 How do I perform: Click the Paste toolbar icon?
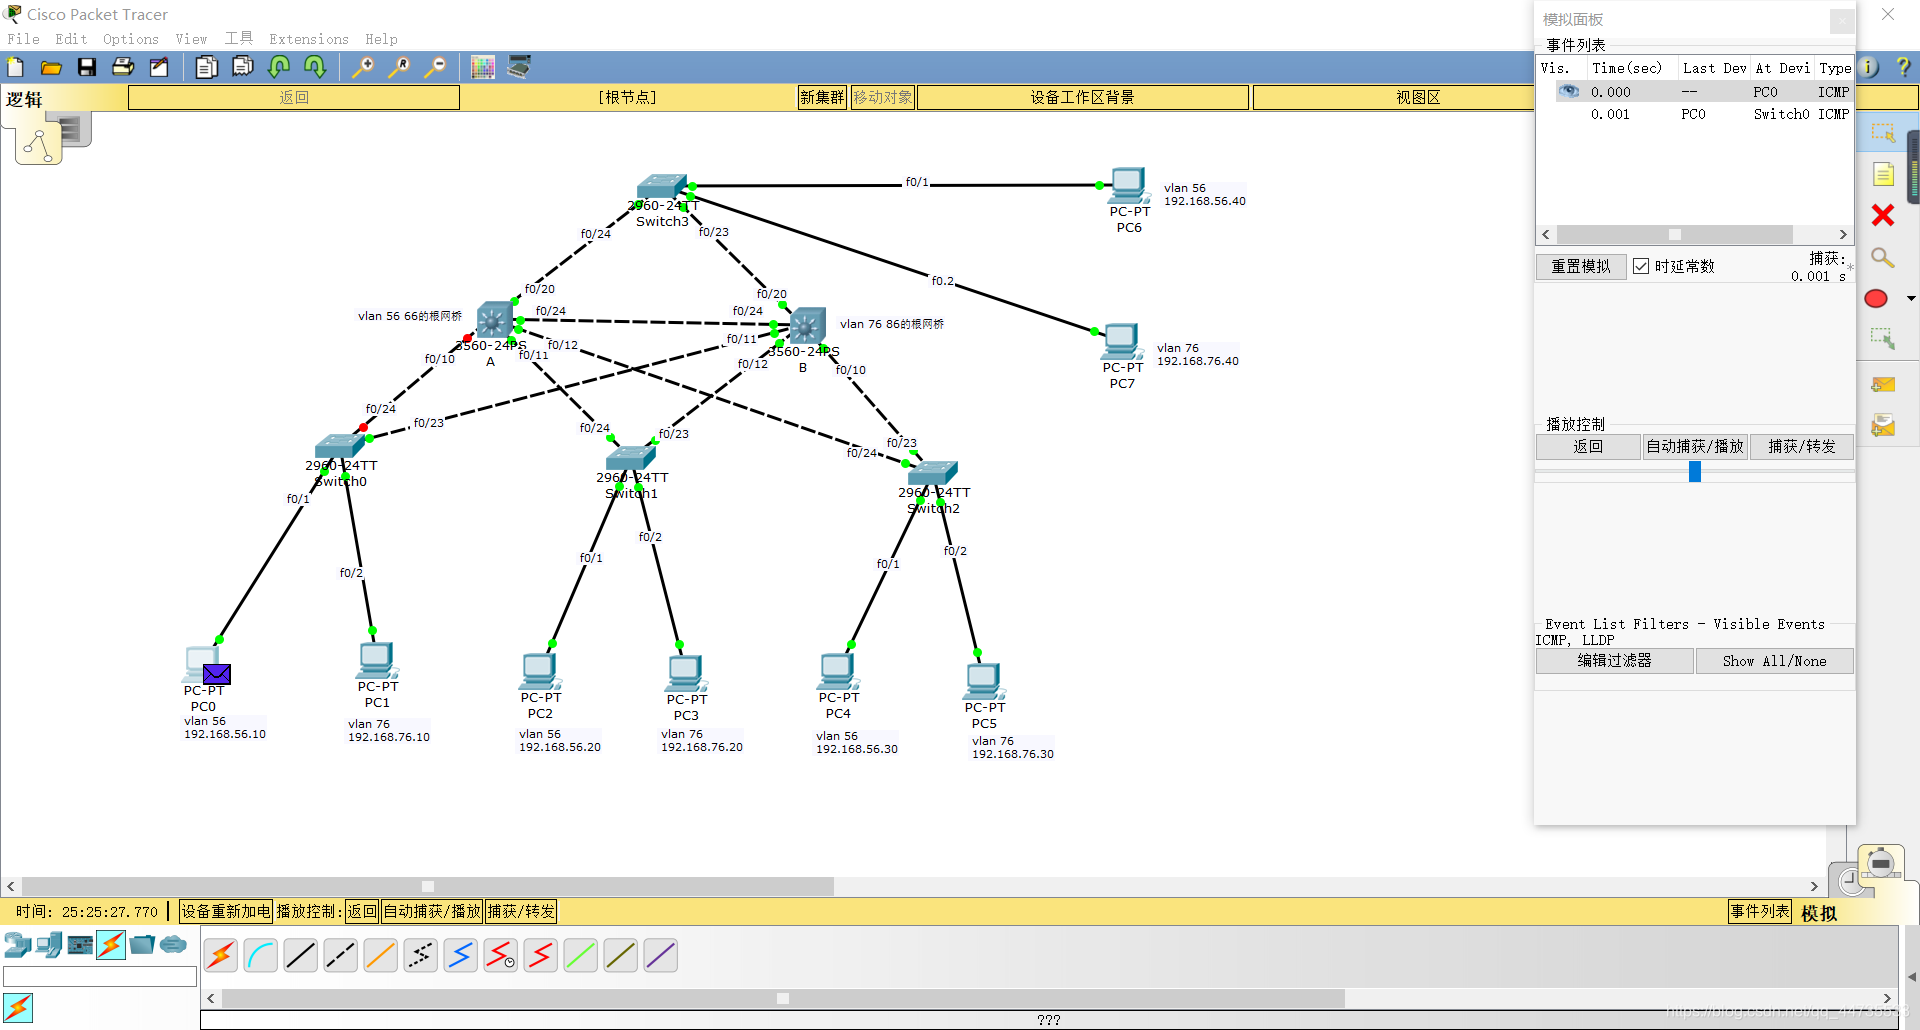(x=243, y=67)
